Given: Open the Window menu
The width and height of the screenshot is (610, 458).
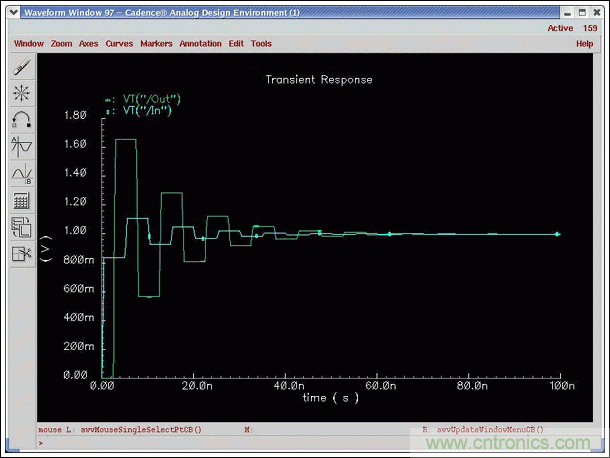Looking at the screenshot, I should (29, 44).
